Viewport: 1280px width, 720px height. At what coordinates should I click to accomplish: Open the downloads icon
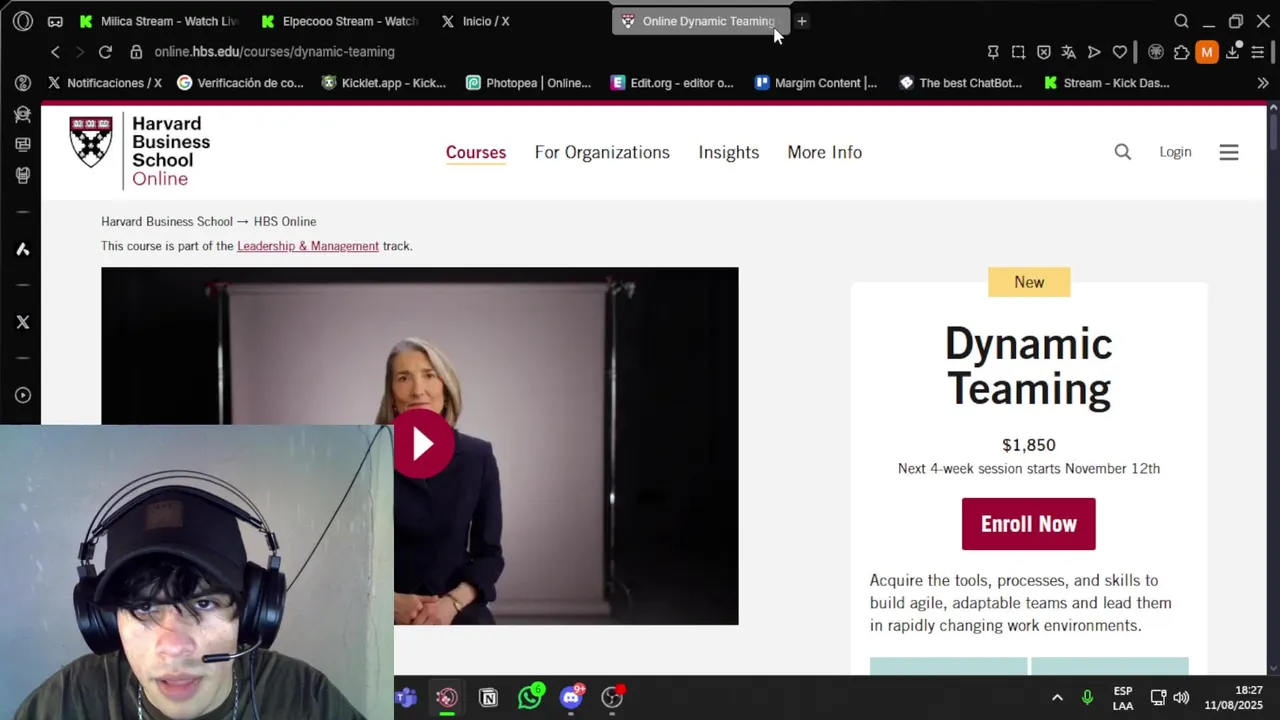tap(1233, 52)
